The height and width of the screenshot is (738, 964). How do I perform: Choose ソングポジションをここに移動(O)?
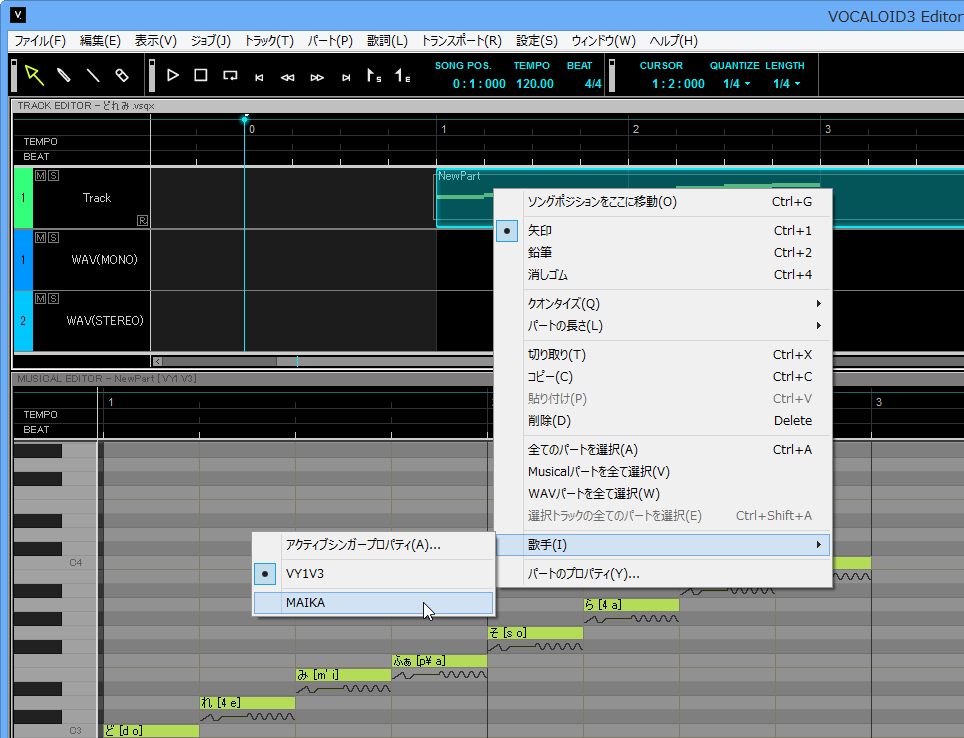(663, 202)
